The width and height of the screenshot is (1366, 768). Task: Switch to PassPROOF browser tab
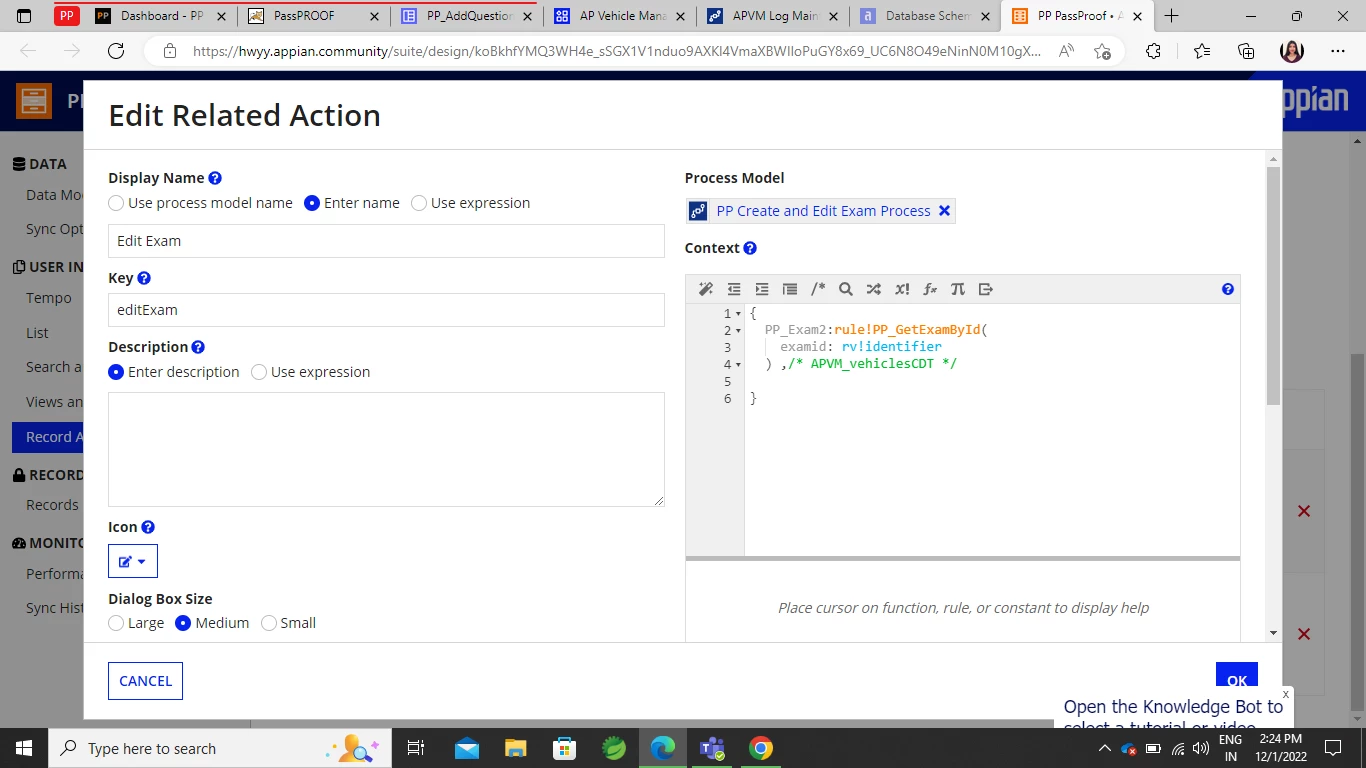(x=315, y=16)
